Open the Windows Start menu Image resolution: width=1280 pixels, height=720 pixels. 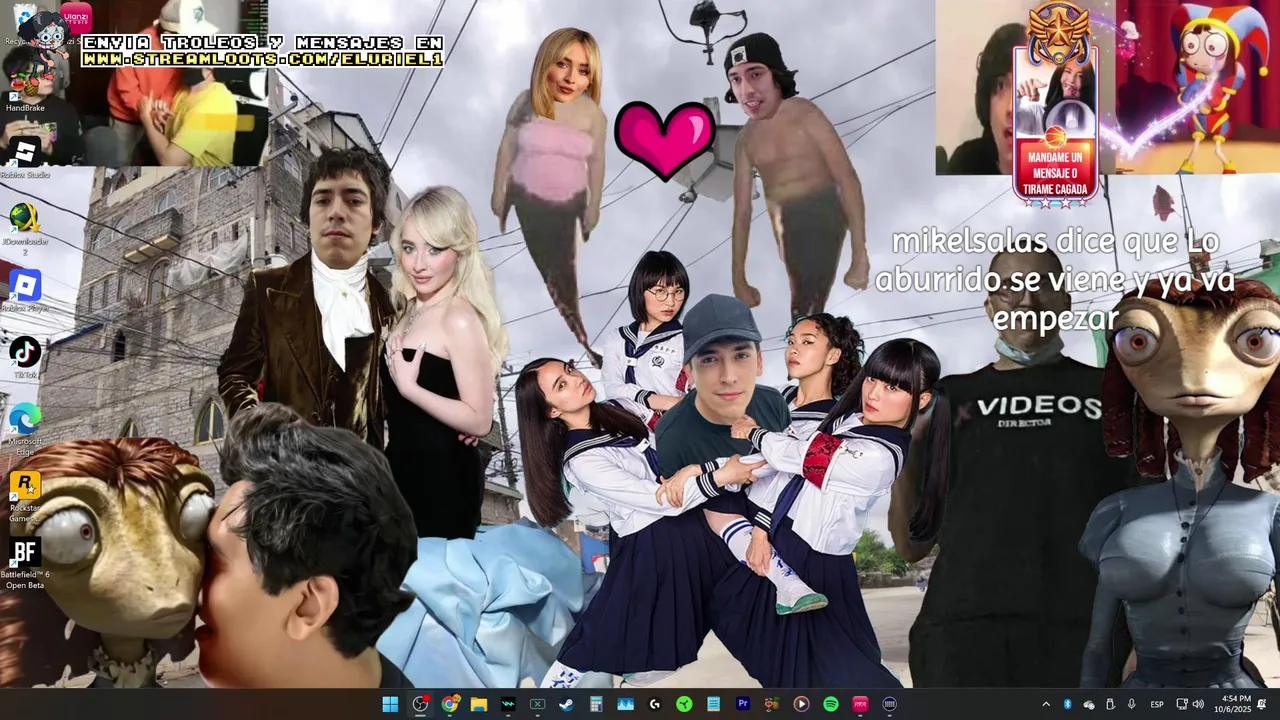coord(390,704)
